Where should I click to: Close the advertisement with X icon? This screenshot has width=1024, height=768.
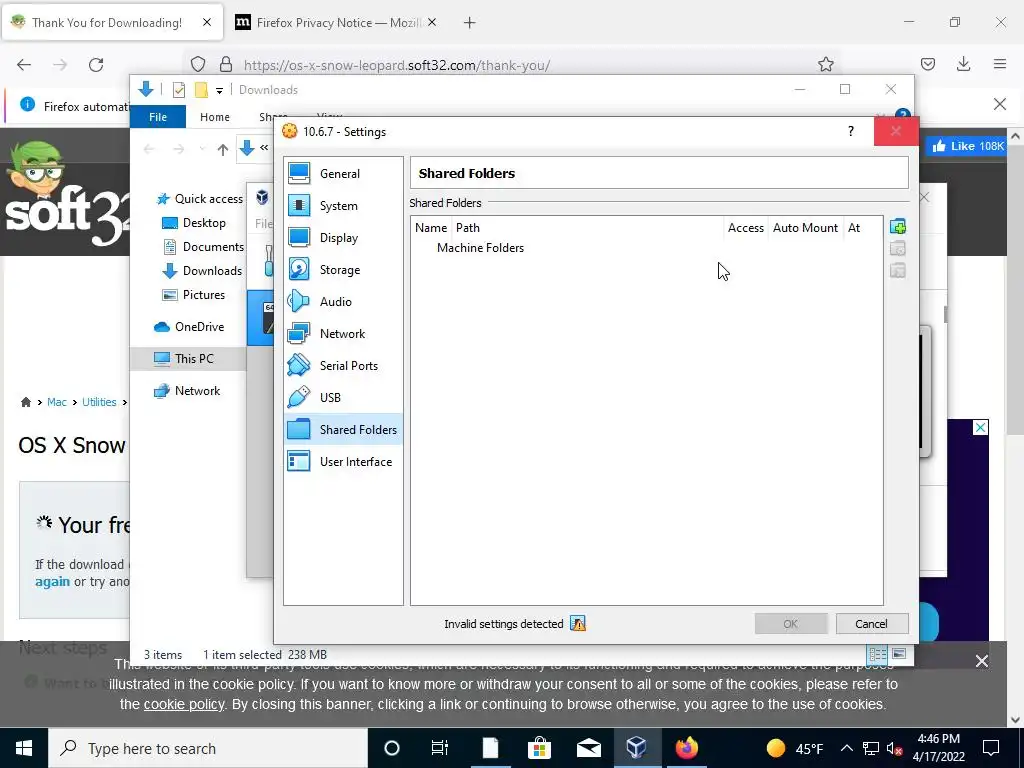[980, 428]
